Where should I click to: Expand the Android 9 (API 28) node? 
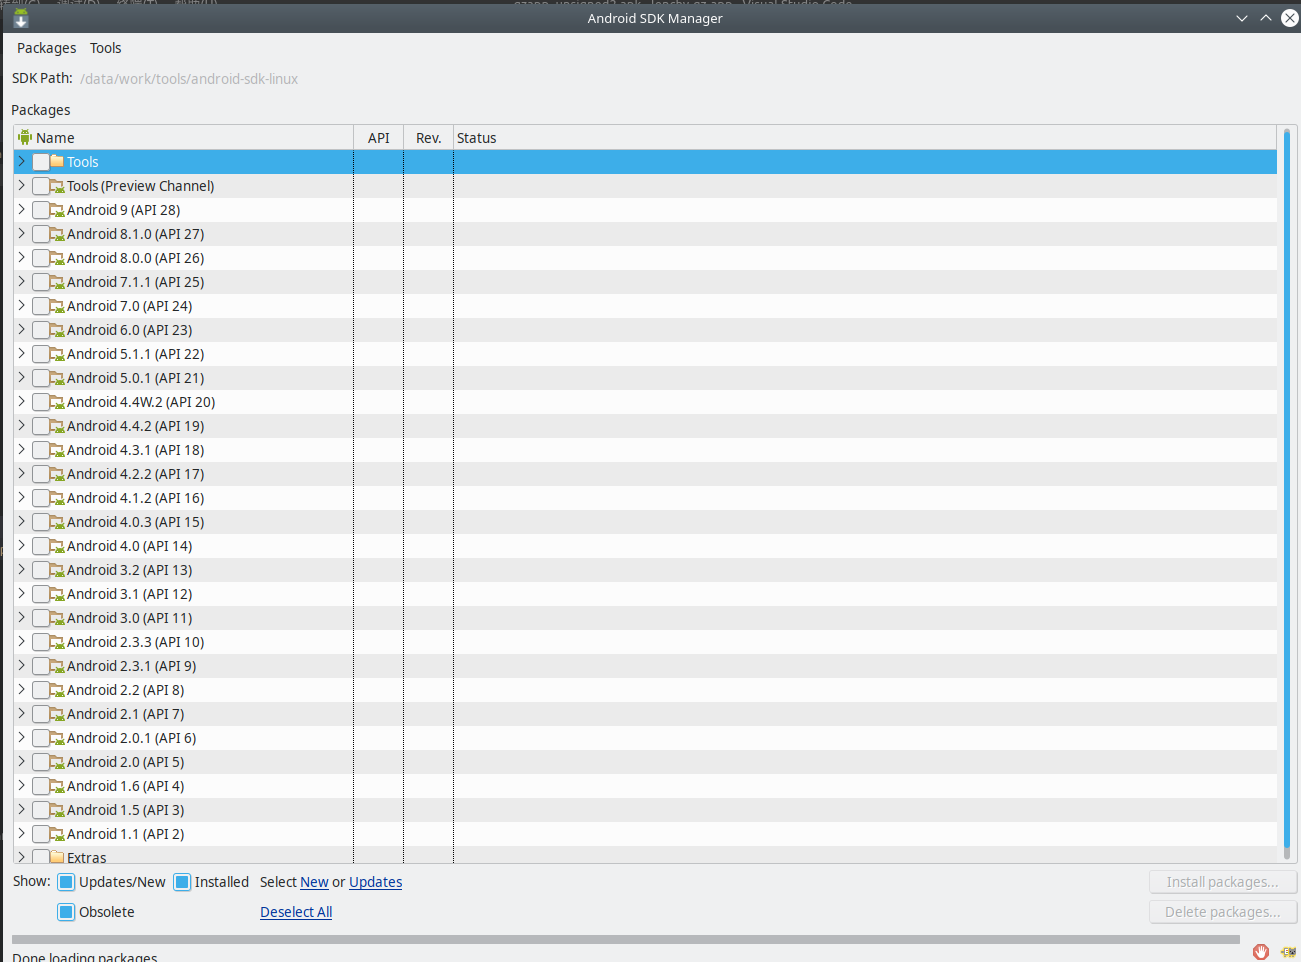(x=21, y=209)
